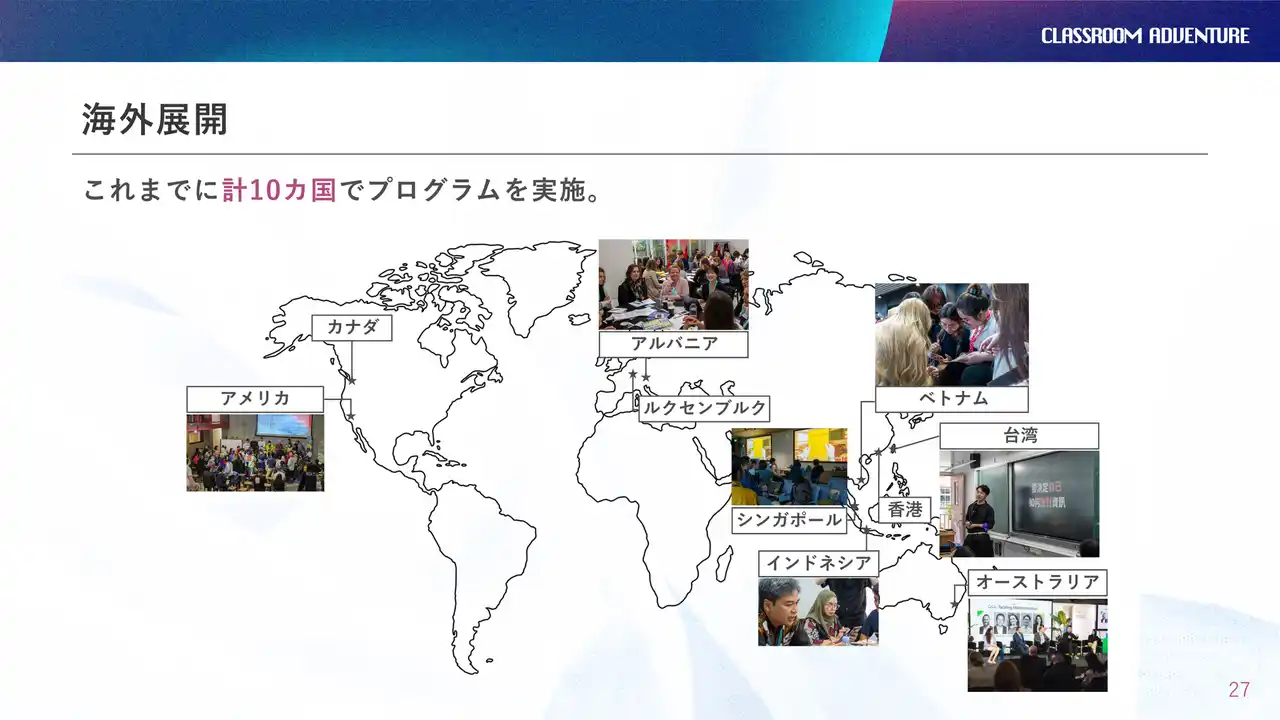
Task: Select the 香港 label
Action: click(x=905, y=510)
